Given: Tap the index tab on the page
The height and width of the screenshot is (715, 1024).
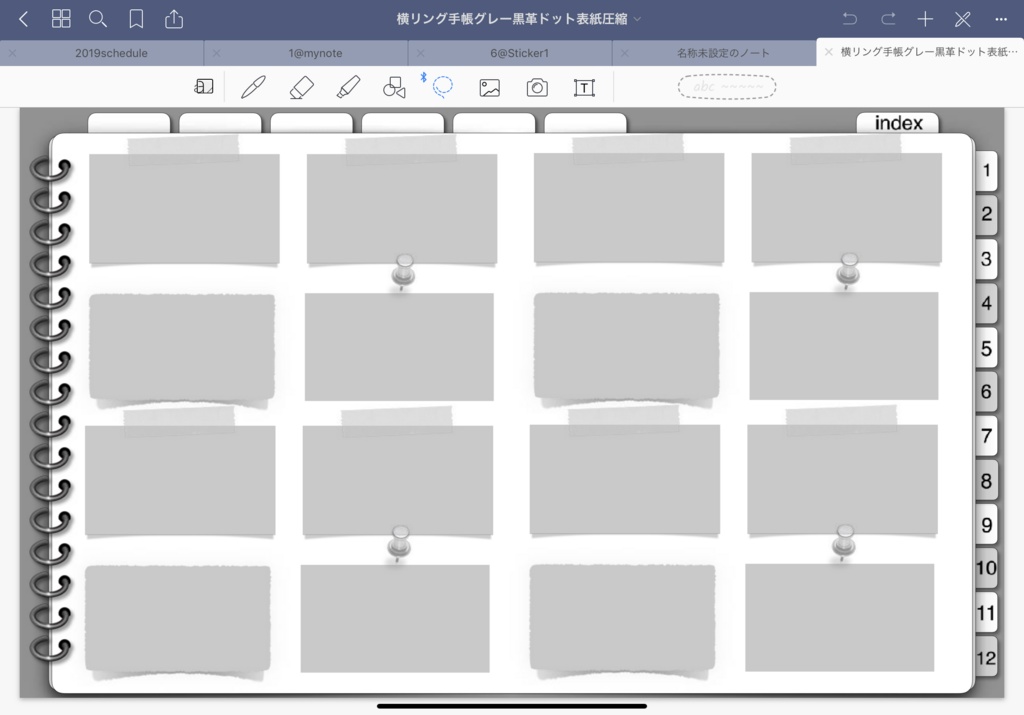Looking at the screenshot, I should (x=897, y=122).
